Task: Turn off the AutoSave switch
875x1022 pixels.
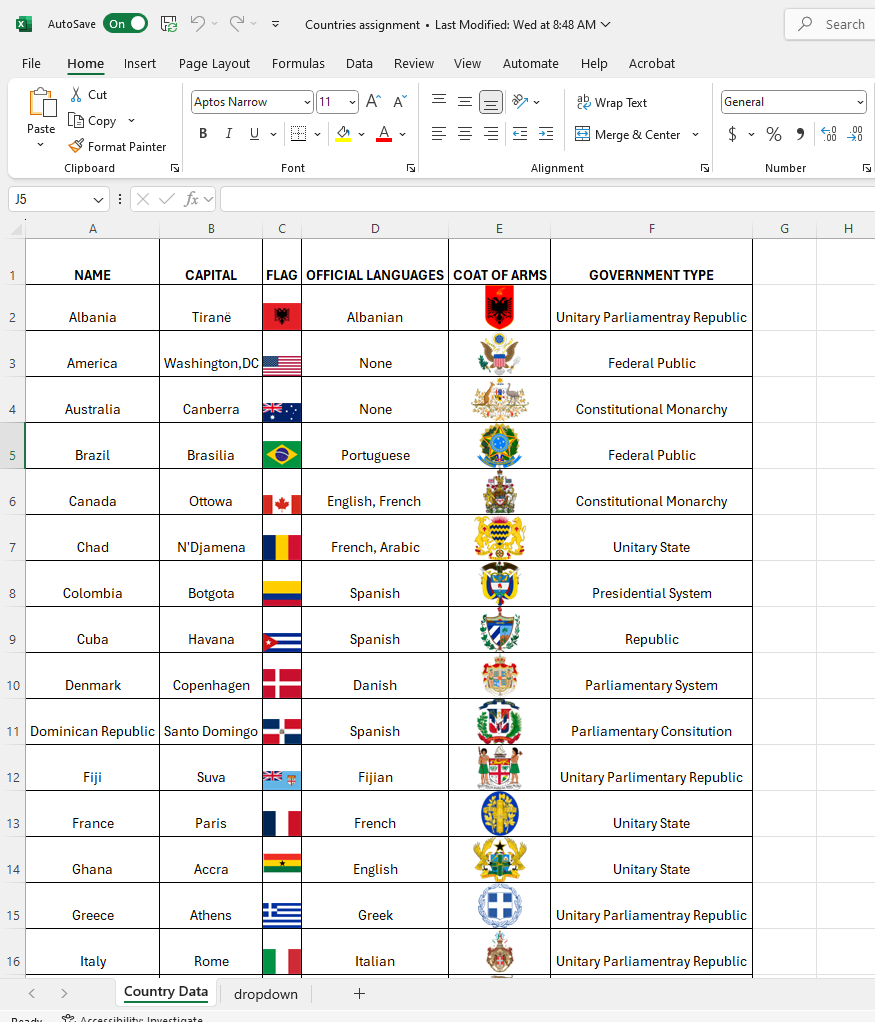Action: pyautogui.click(x=126, y=24)
